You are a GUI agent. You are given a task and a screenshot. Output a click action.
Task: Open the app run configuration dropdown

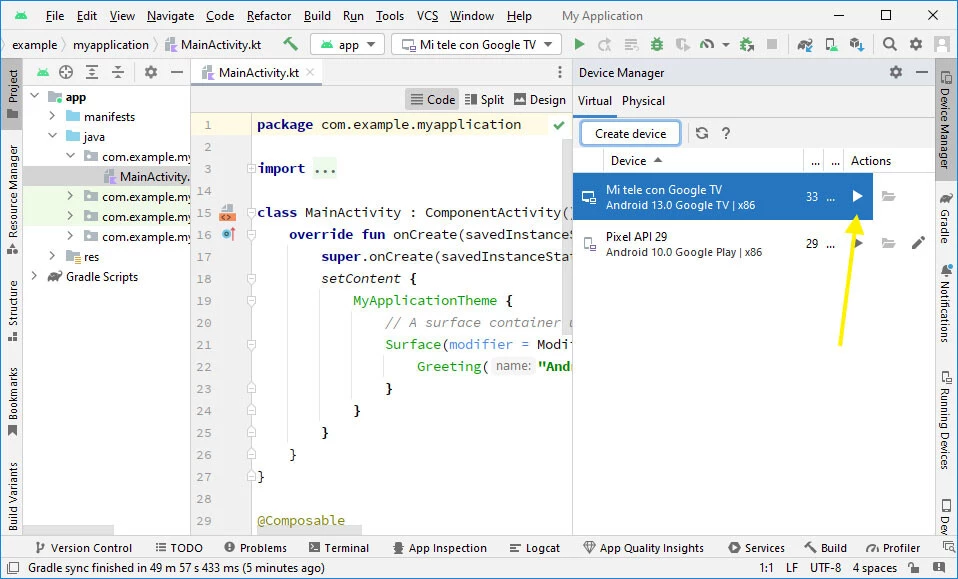click(348, 44)
